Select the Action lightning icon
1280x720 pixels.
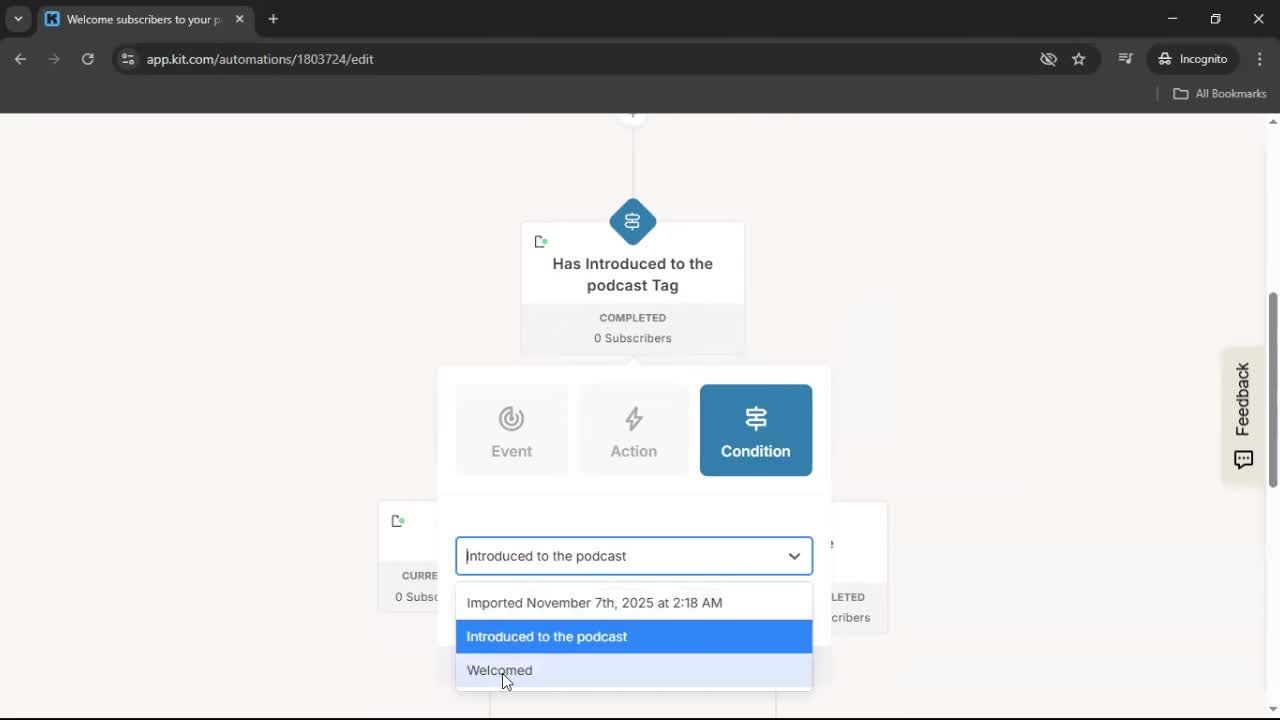[633, 419]
